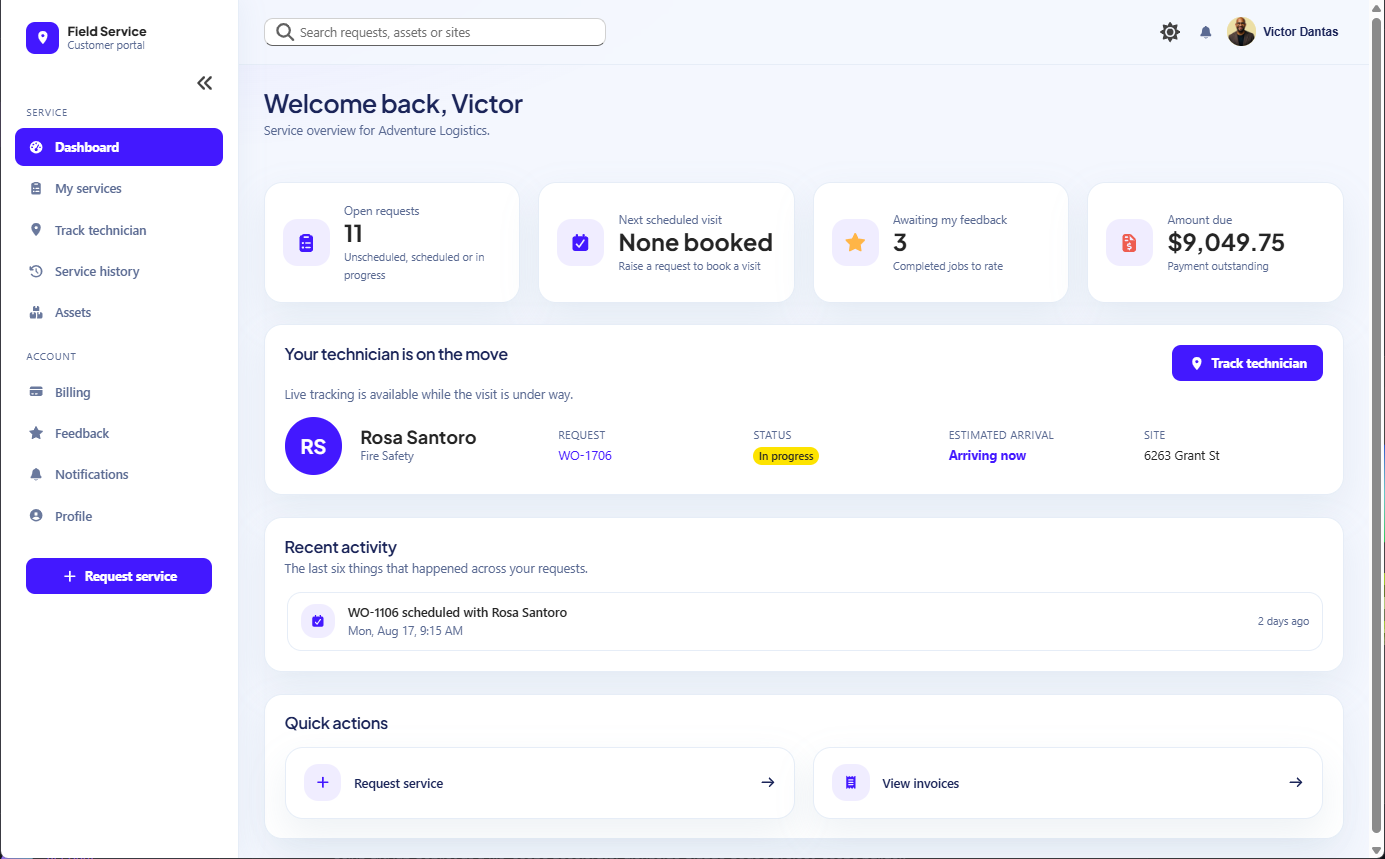
Task: Click the RS technician avatar circle
Action: (x=313, y=446)
